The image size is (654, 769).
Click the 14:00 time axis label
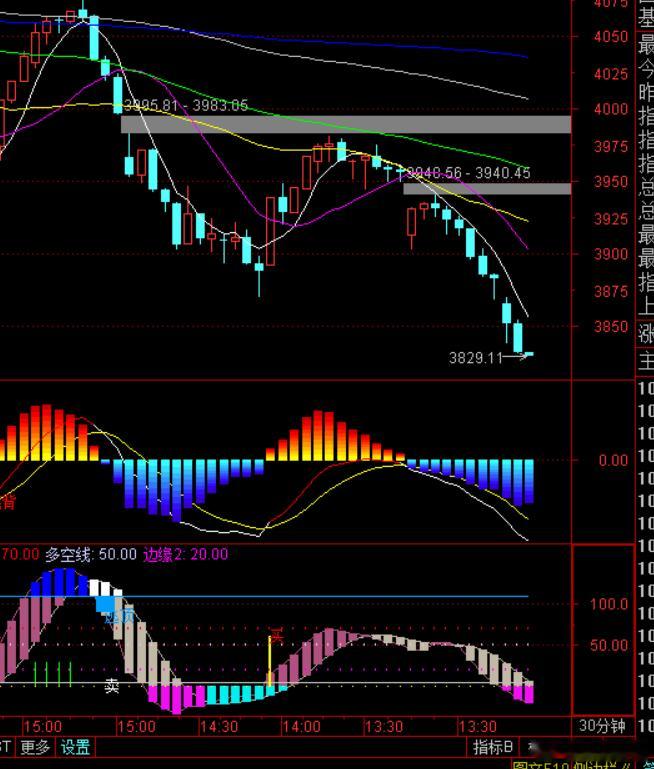pyautogui.click(x=301, y=726)
